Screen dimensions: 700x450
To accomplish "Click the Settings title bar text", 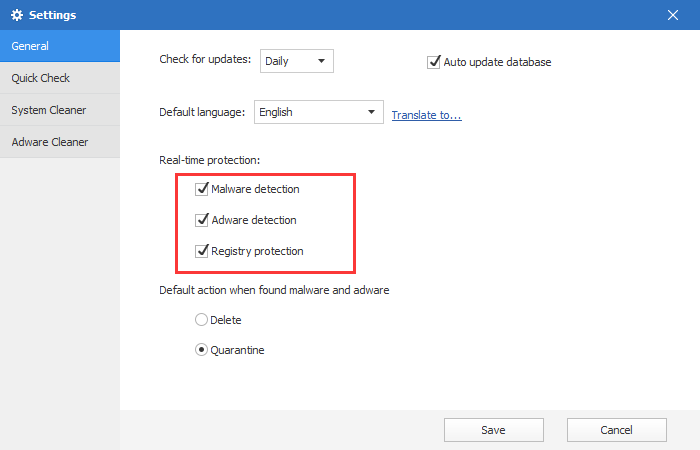I will [x=52, y=15].
